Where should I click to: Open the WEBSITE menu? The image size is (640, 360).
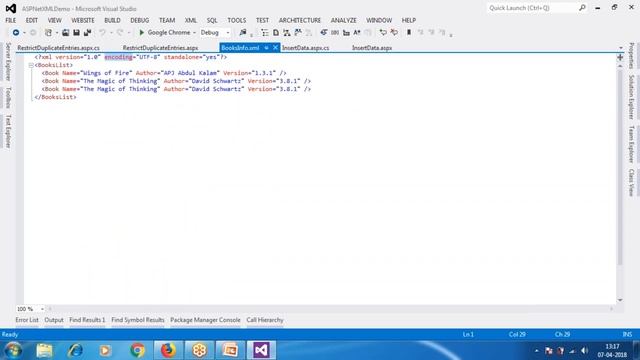pos(83,20)
